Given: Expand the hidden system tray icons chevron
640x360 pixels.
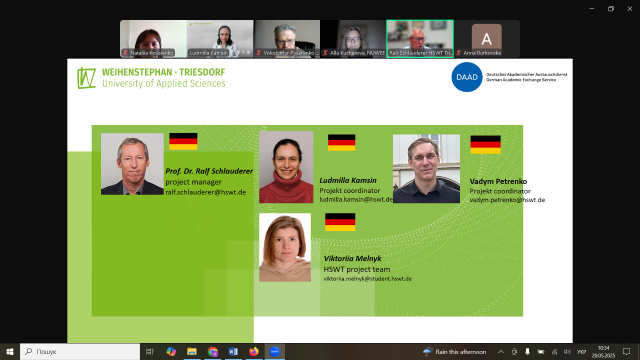Looking at the screenshot, I should click(501, 351).
